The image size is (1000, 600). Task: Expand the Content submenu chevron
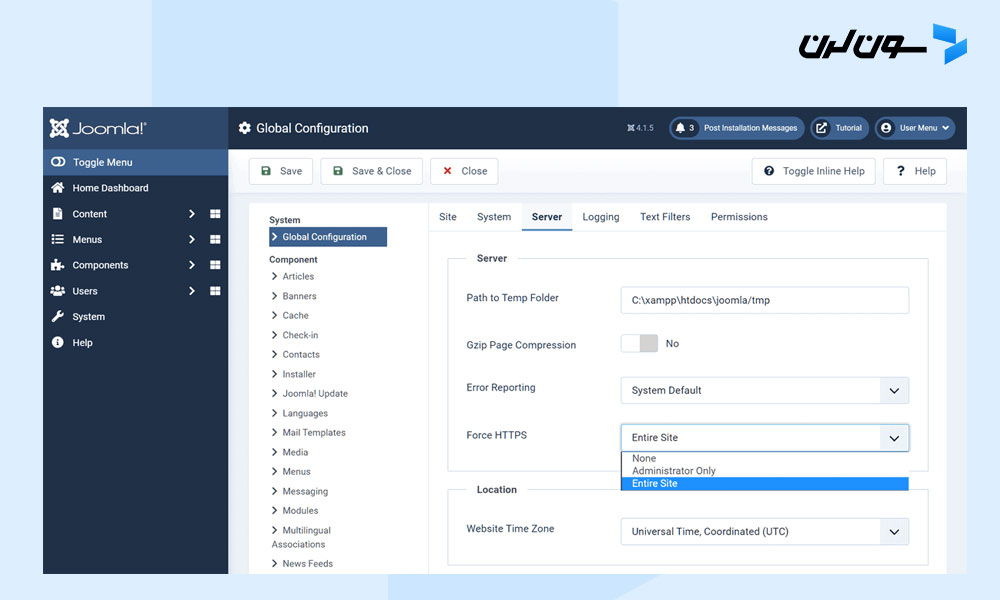191,214
